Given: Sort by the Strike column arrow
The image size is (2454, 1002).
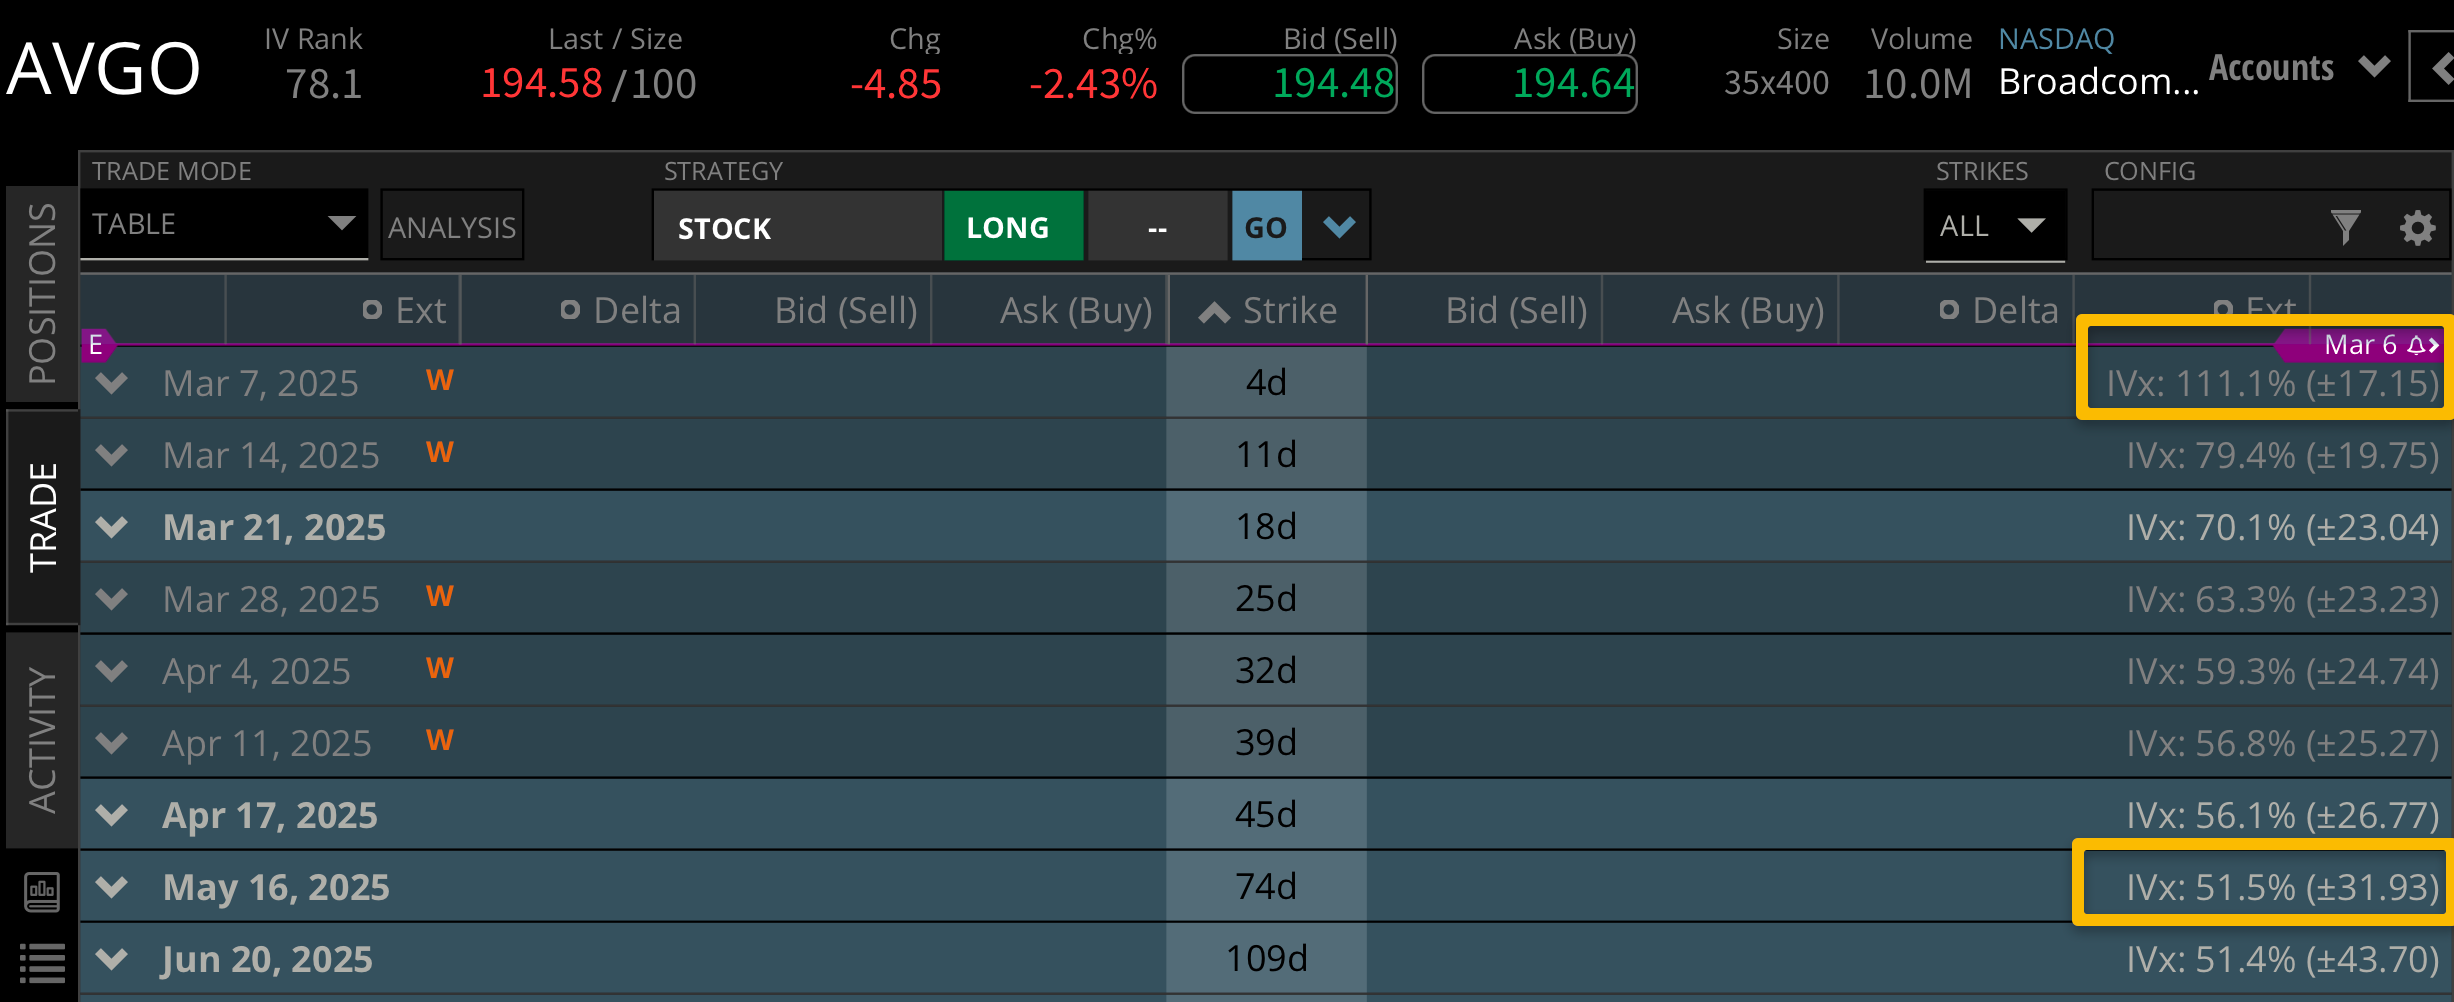Looking at the screenshot, I should [x=1214, y=312].
